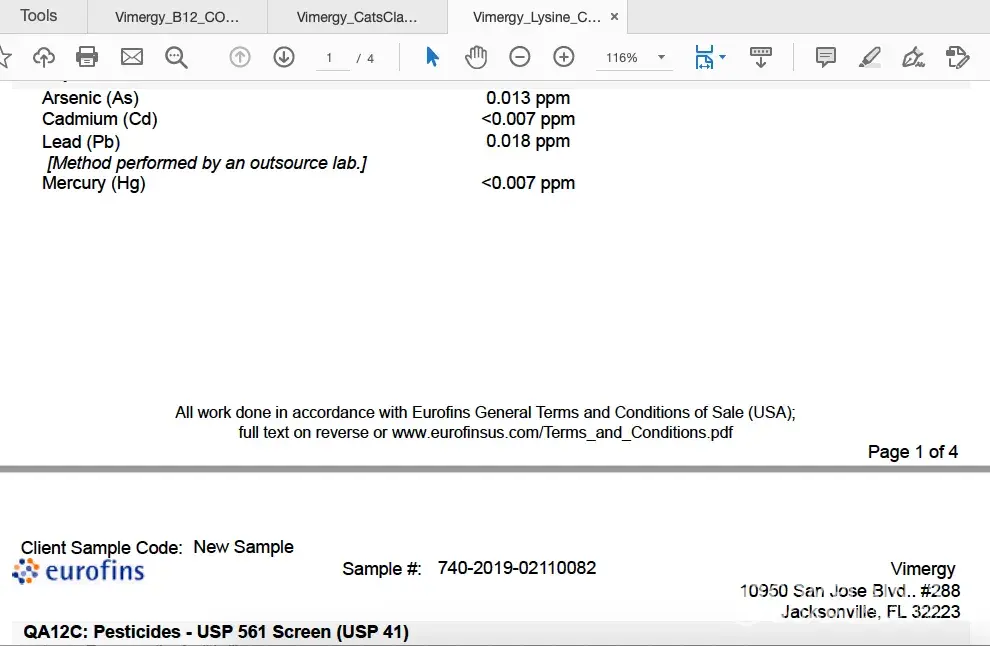Expand the fit page options arrow
Screen dimensions: 990x646
pos(723,57)
